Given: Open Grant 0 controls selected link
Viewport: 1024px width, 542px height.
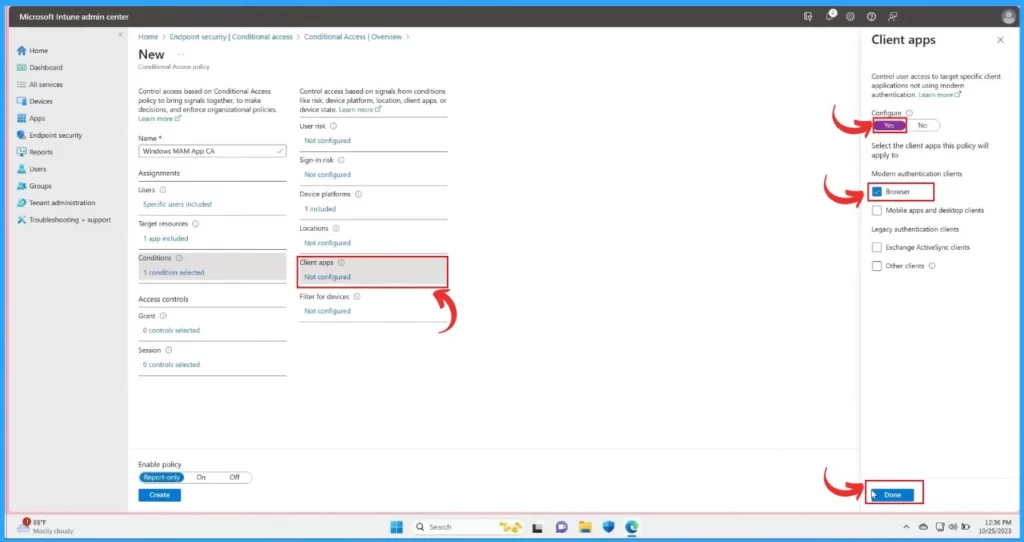Looking at the screenshot, I should pyautogui.click(x=171, y=330).
